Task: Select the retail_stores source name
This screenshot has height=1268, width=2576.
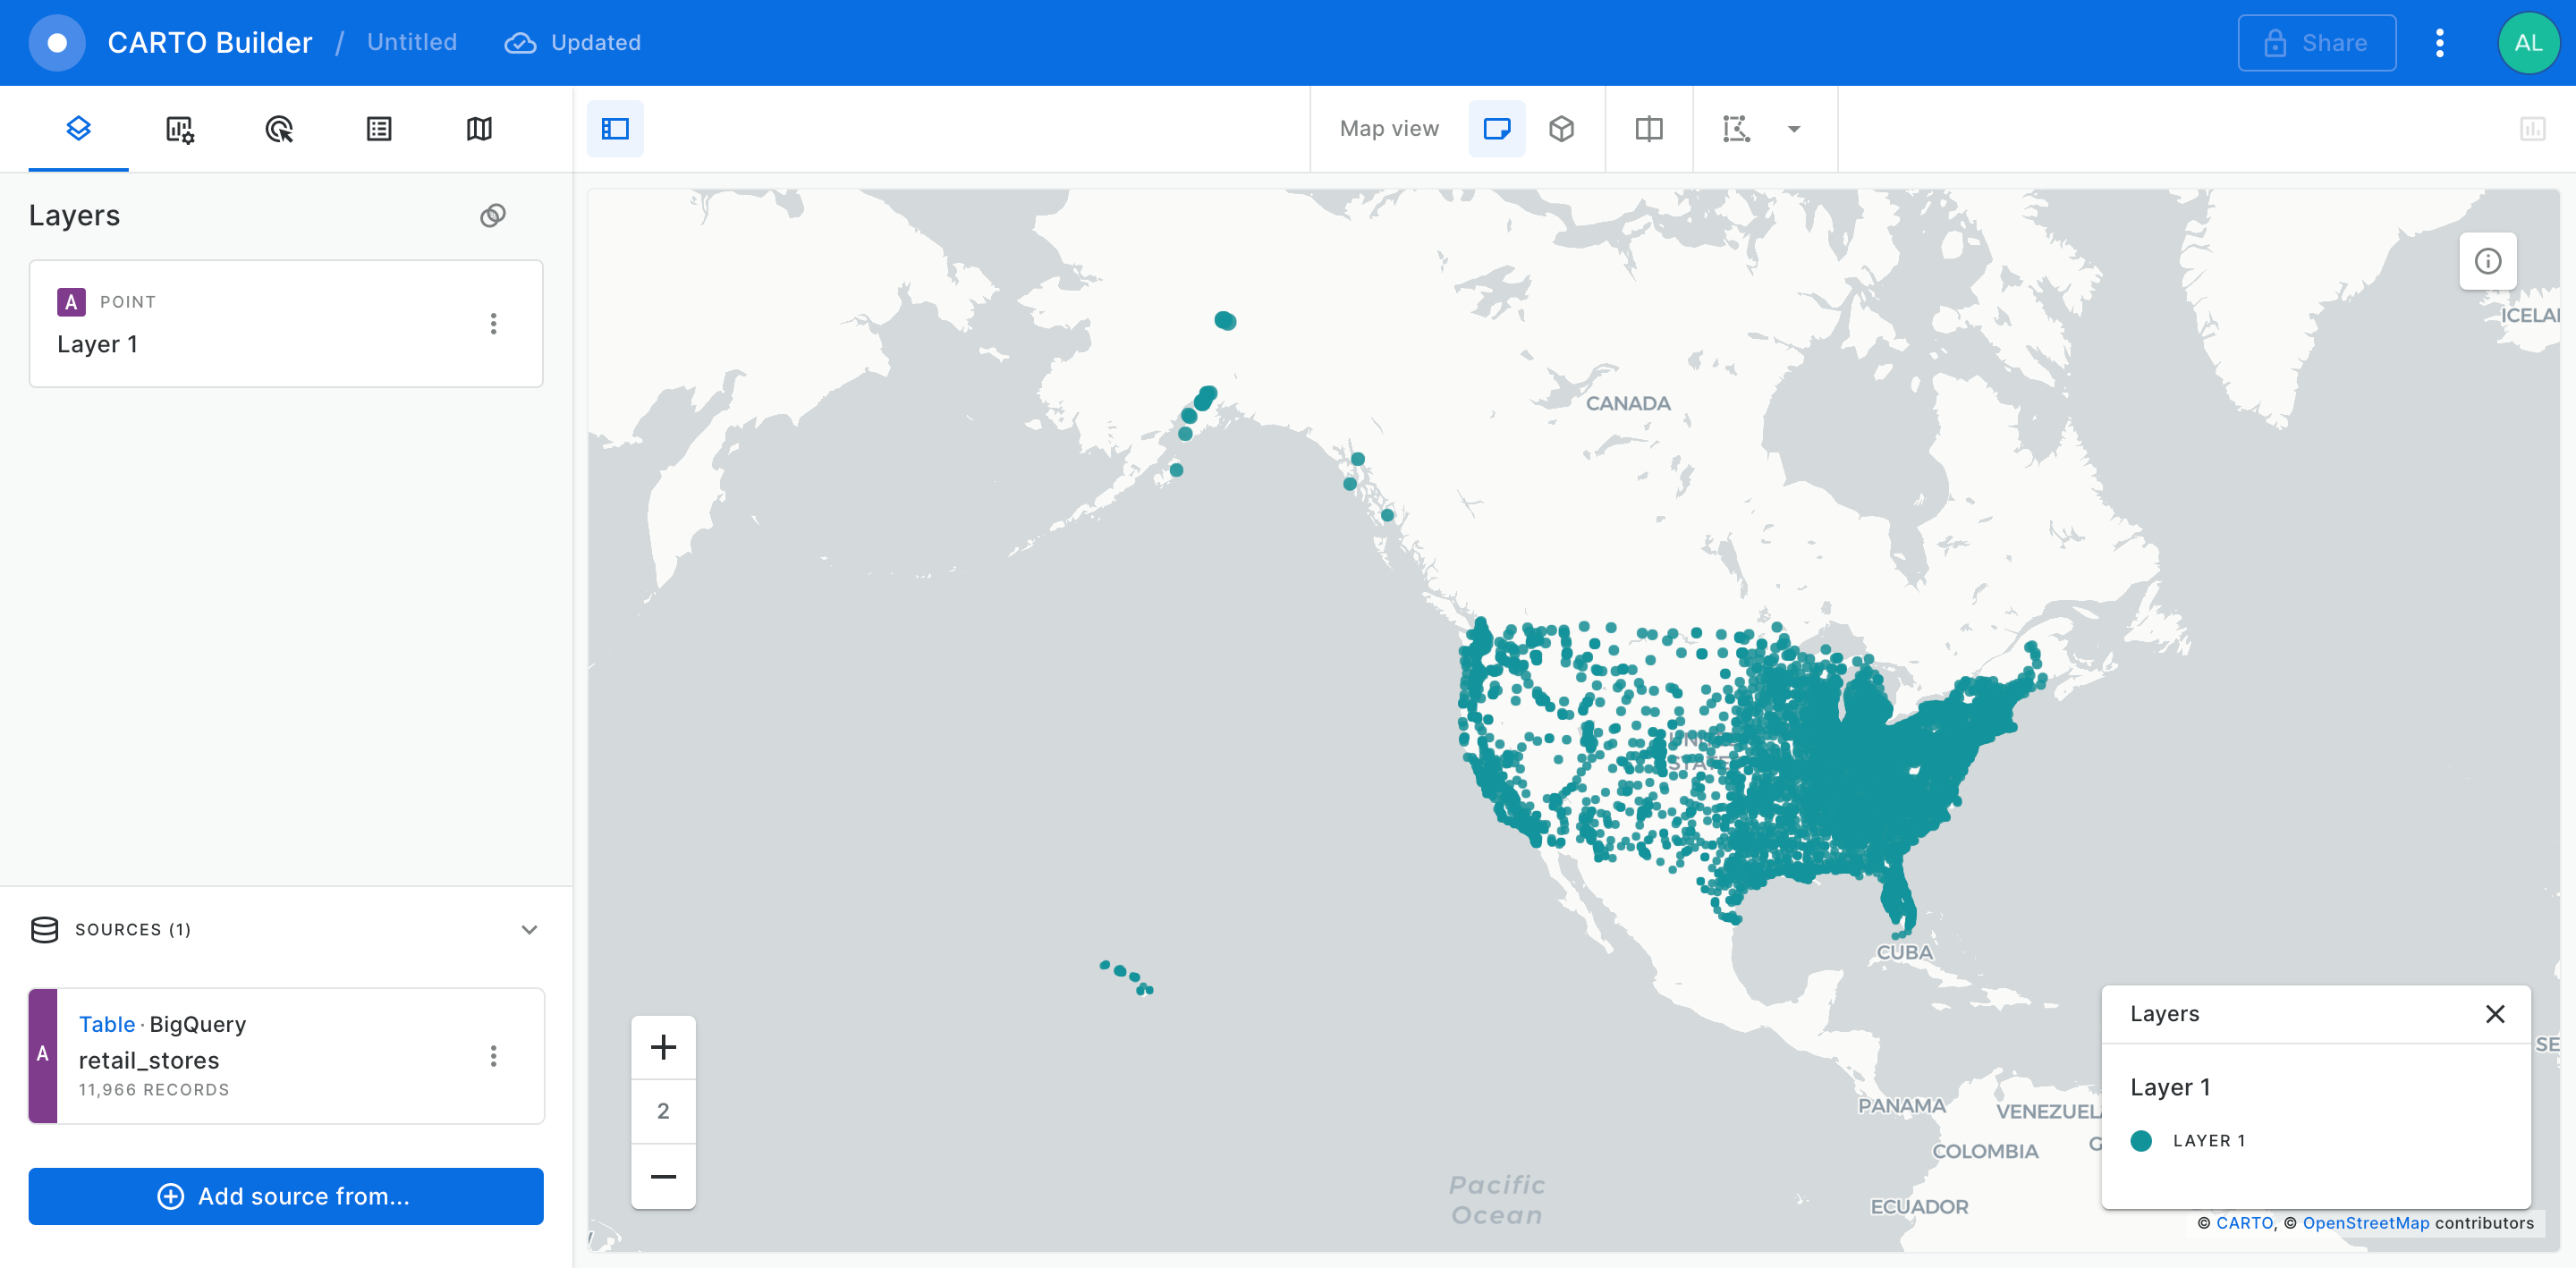Action: 149,1060
